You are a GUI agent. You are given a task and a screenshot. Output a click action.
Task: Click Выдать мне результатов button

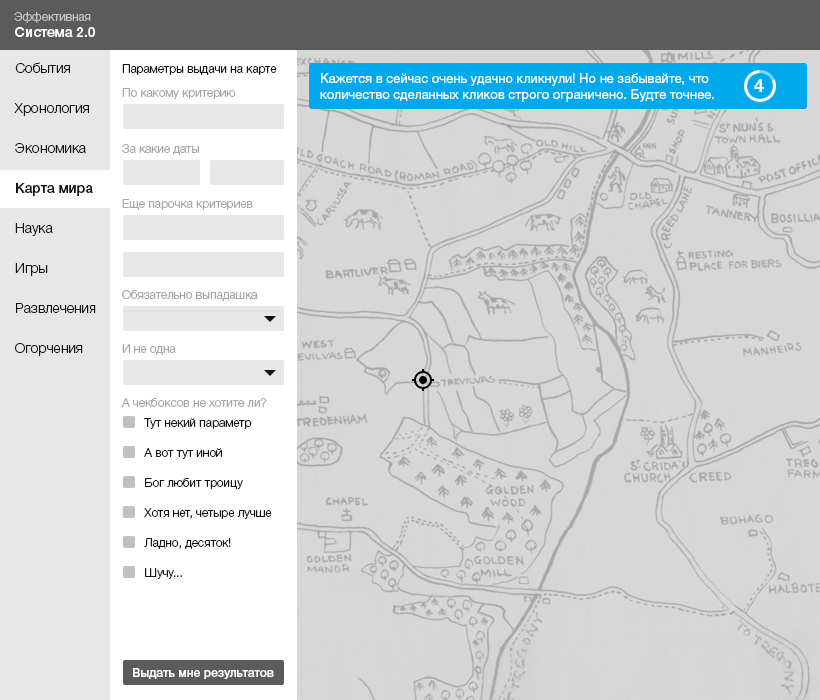[x=203, y=672]
